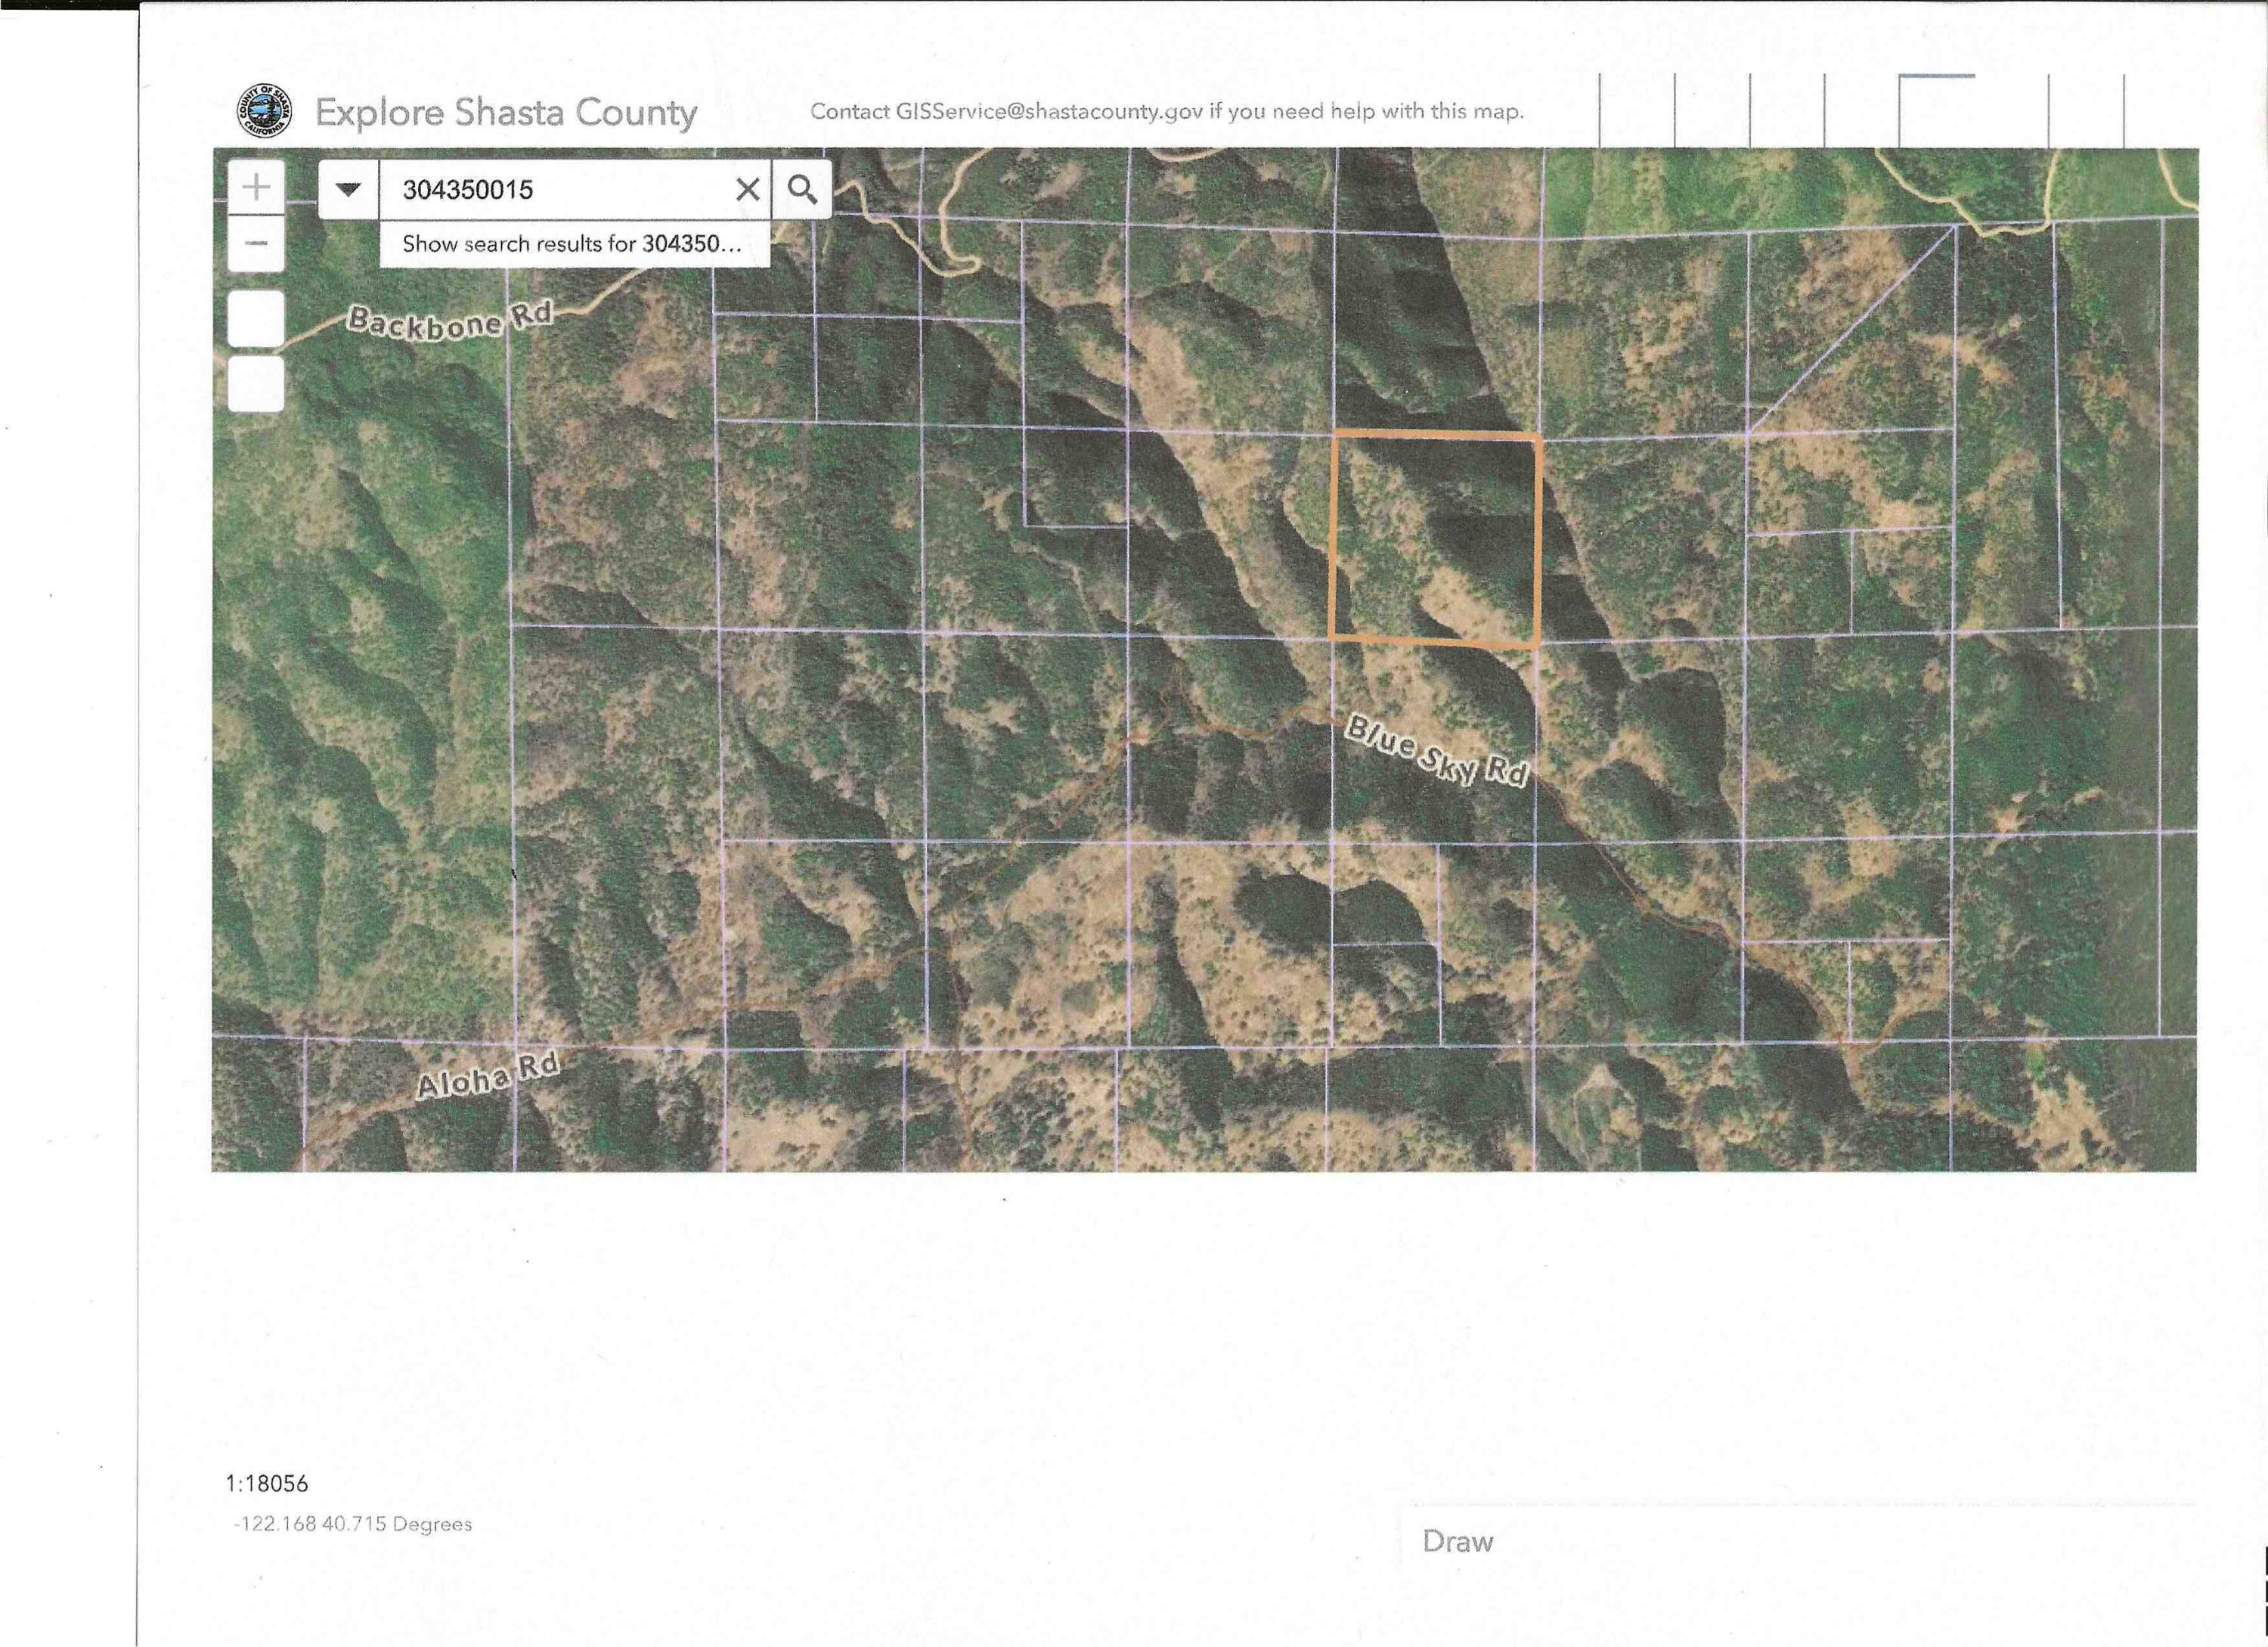Open the search source dropdown arrow

[348, 189]
